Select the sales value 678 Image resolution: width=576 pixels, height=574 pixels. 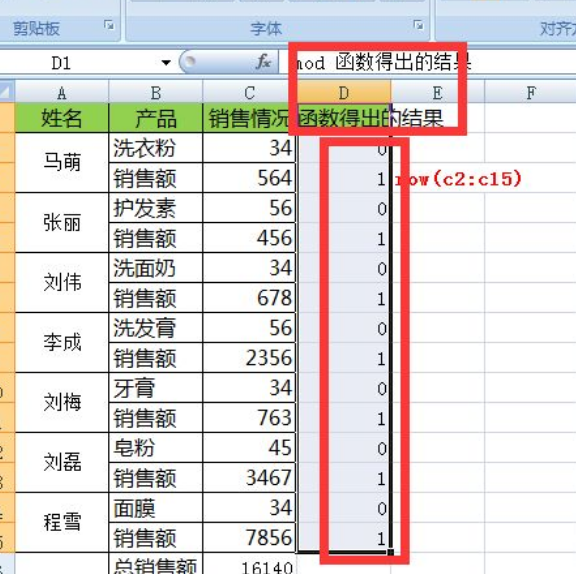pos(249,297)
